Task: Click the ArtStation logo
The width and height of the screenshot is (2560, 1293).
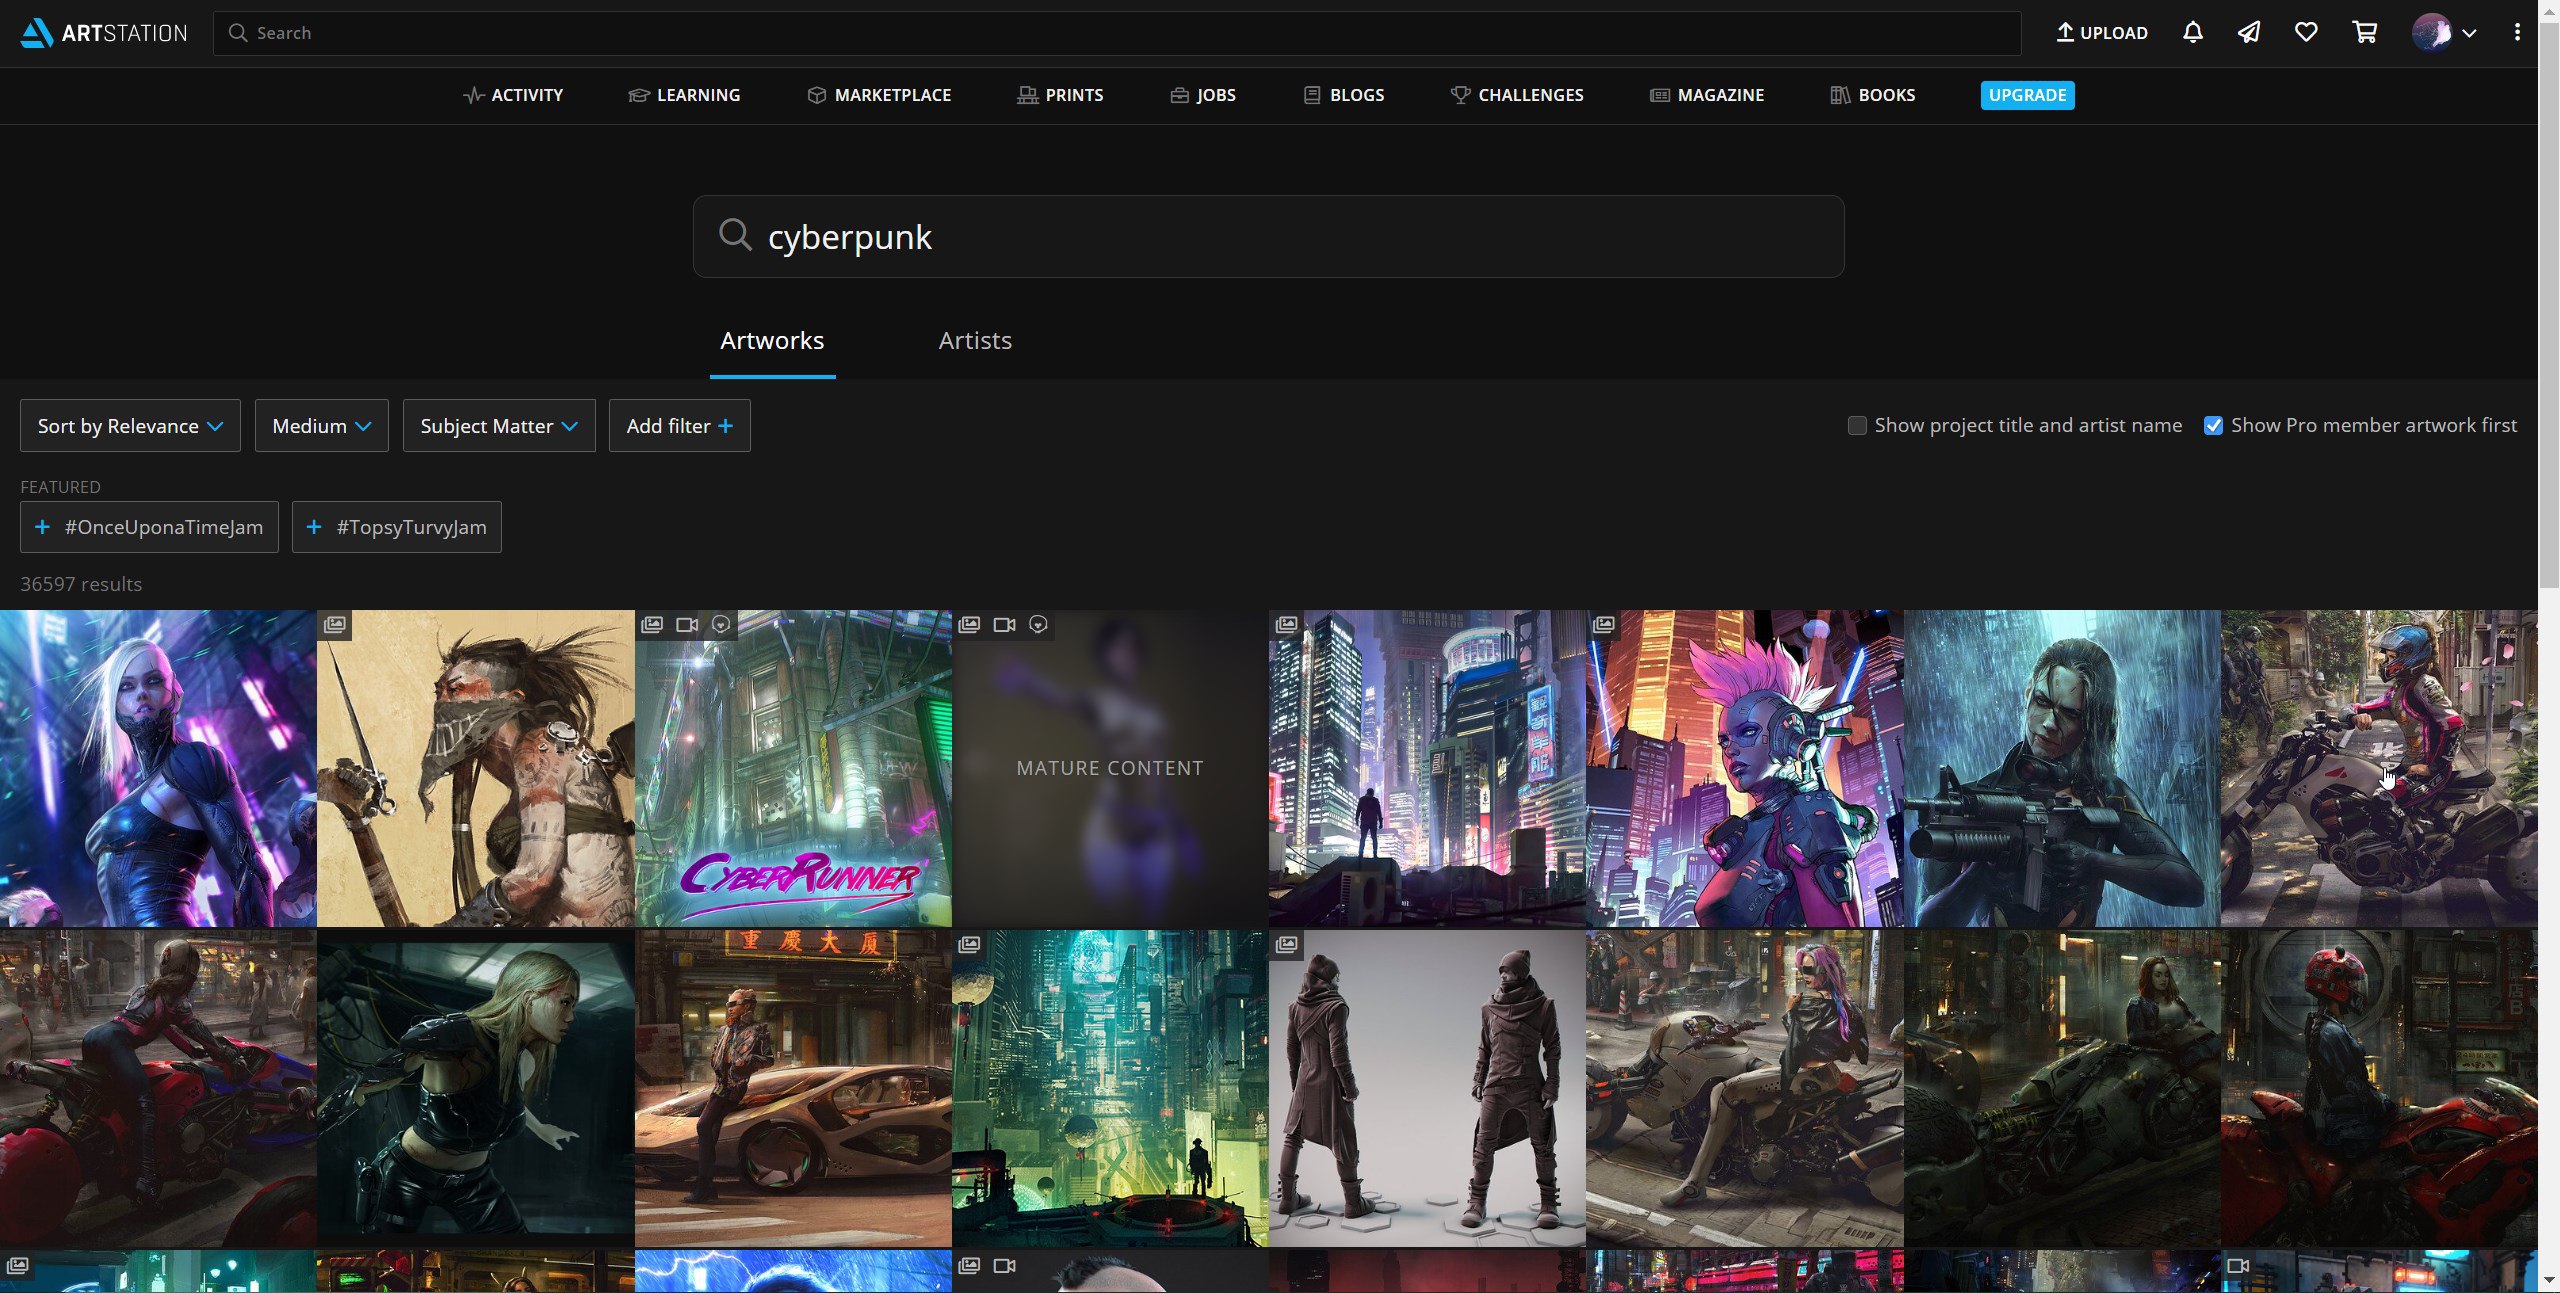Action: click(x=103, y=33)
